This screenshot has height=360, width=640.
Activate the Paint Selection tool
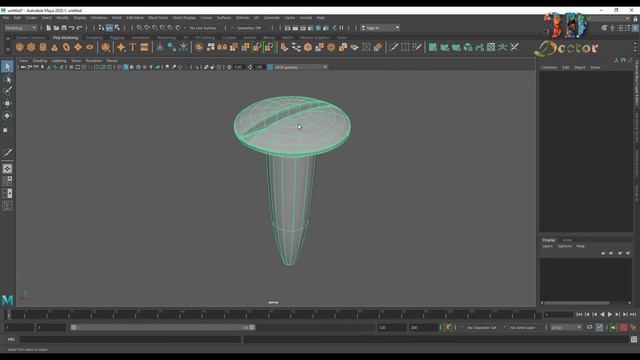click(x=7, y=91)
